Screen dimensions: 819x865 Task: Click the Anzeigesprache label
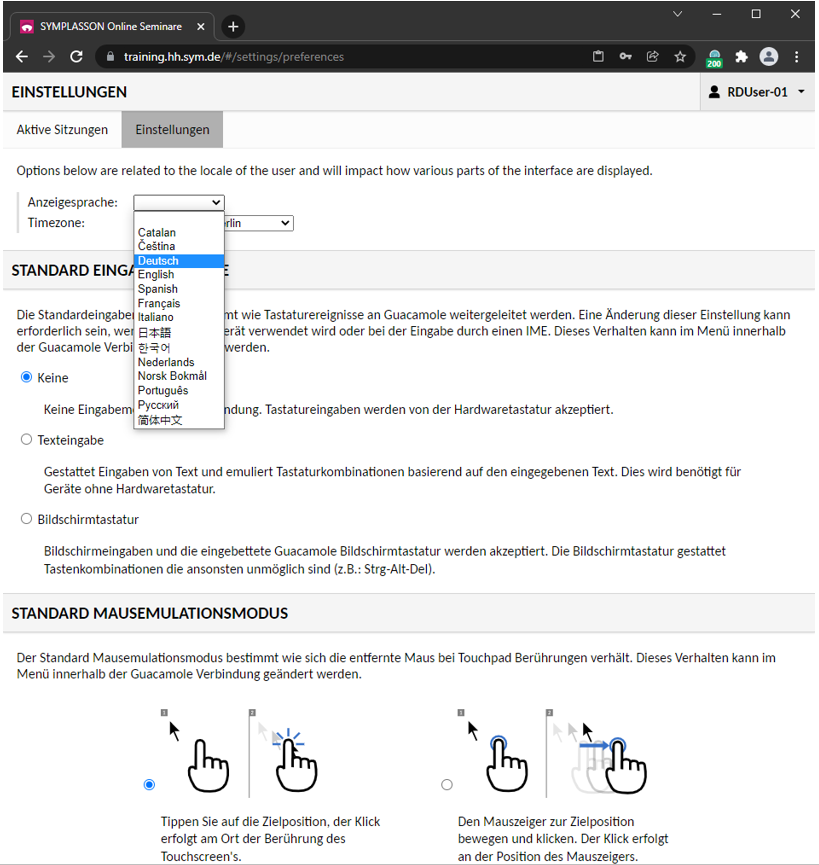coord(73,202)
